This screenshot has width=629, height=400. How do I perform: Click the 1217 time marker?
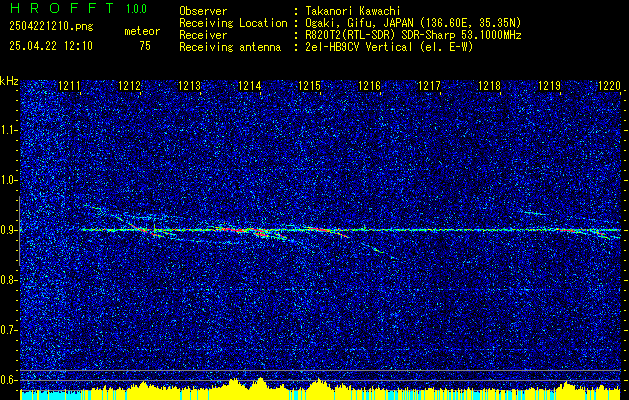430,86
